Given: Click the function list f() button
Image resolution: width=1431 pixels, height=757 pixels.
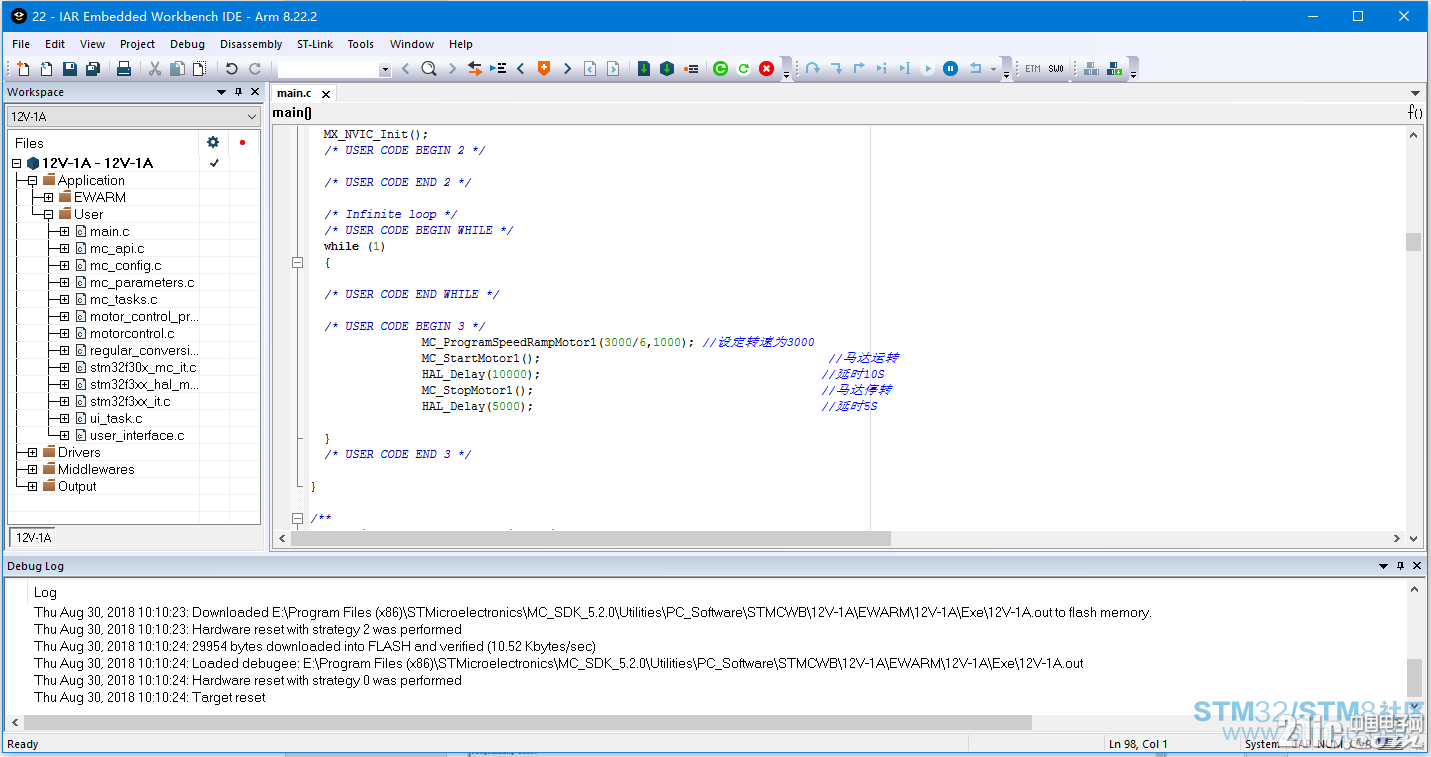Looking at the screenshot, I should tap(1415, 112).
